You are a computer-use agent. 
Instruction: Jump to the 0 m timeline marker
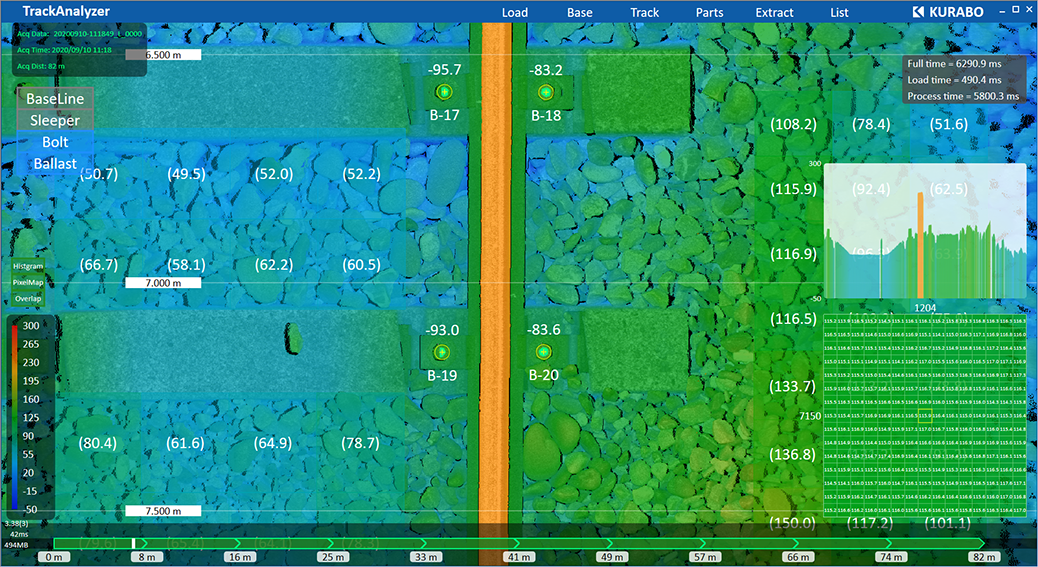click(x=54, y=557)
